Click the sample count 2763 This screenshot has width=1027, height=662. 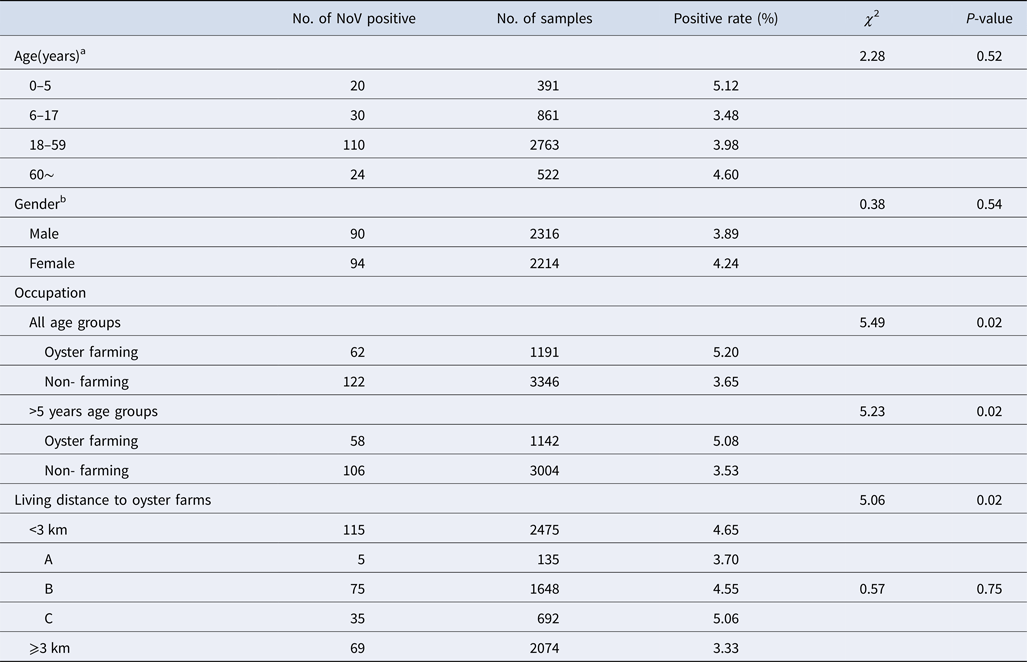click(542, 145)
